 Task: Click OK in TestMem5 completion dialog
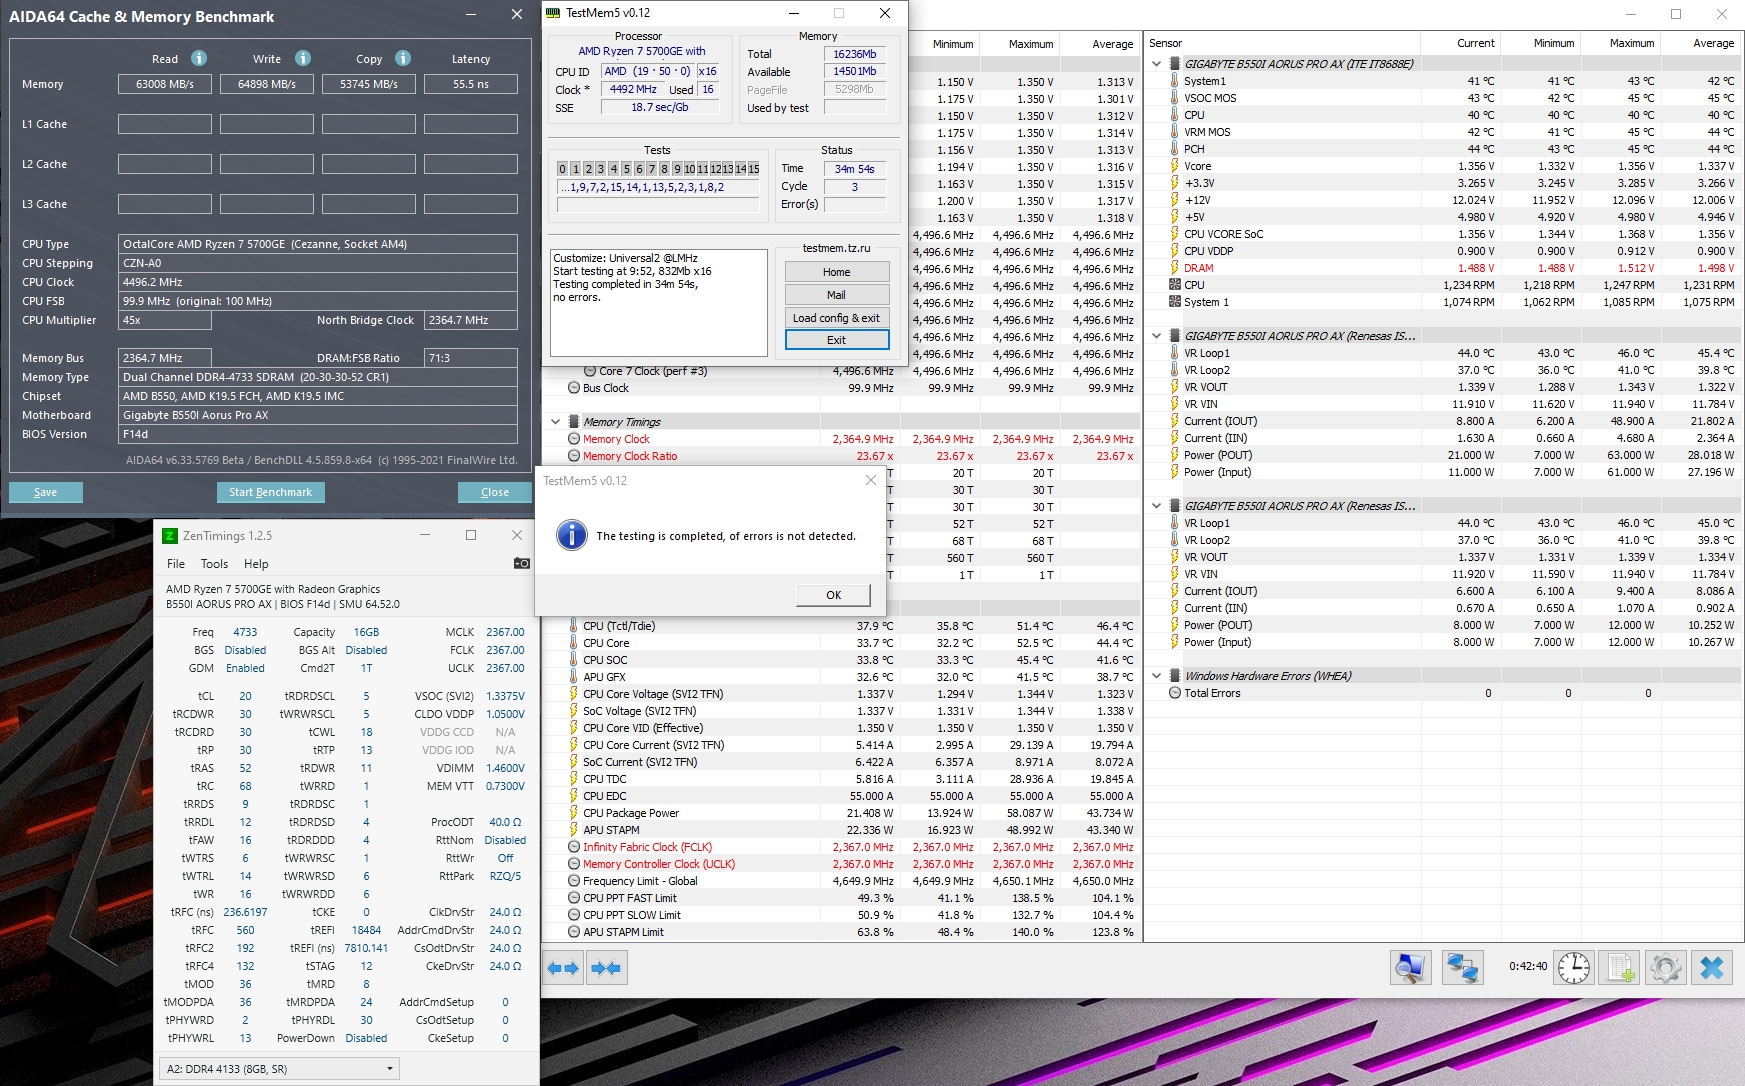click(x=833, y=595)
